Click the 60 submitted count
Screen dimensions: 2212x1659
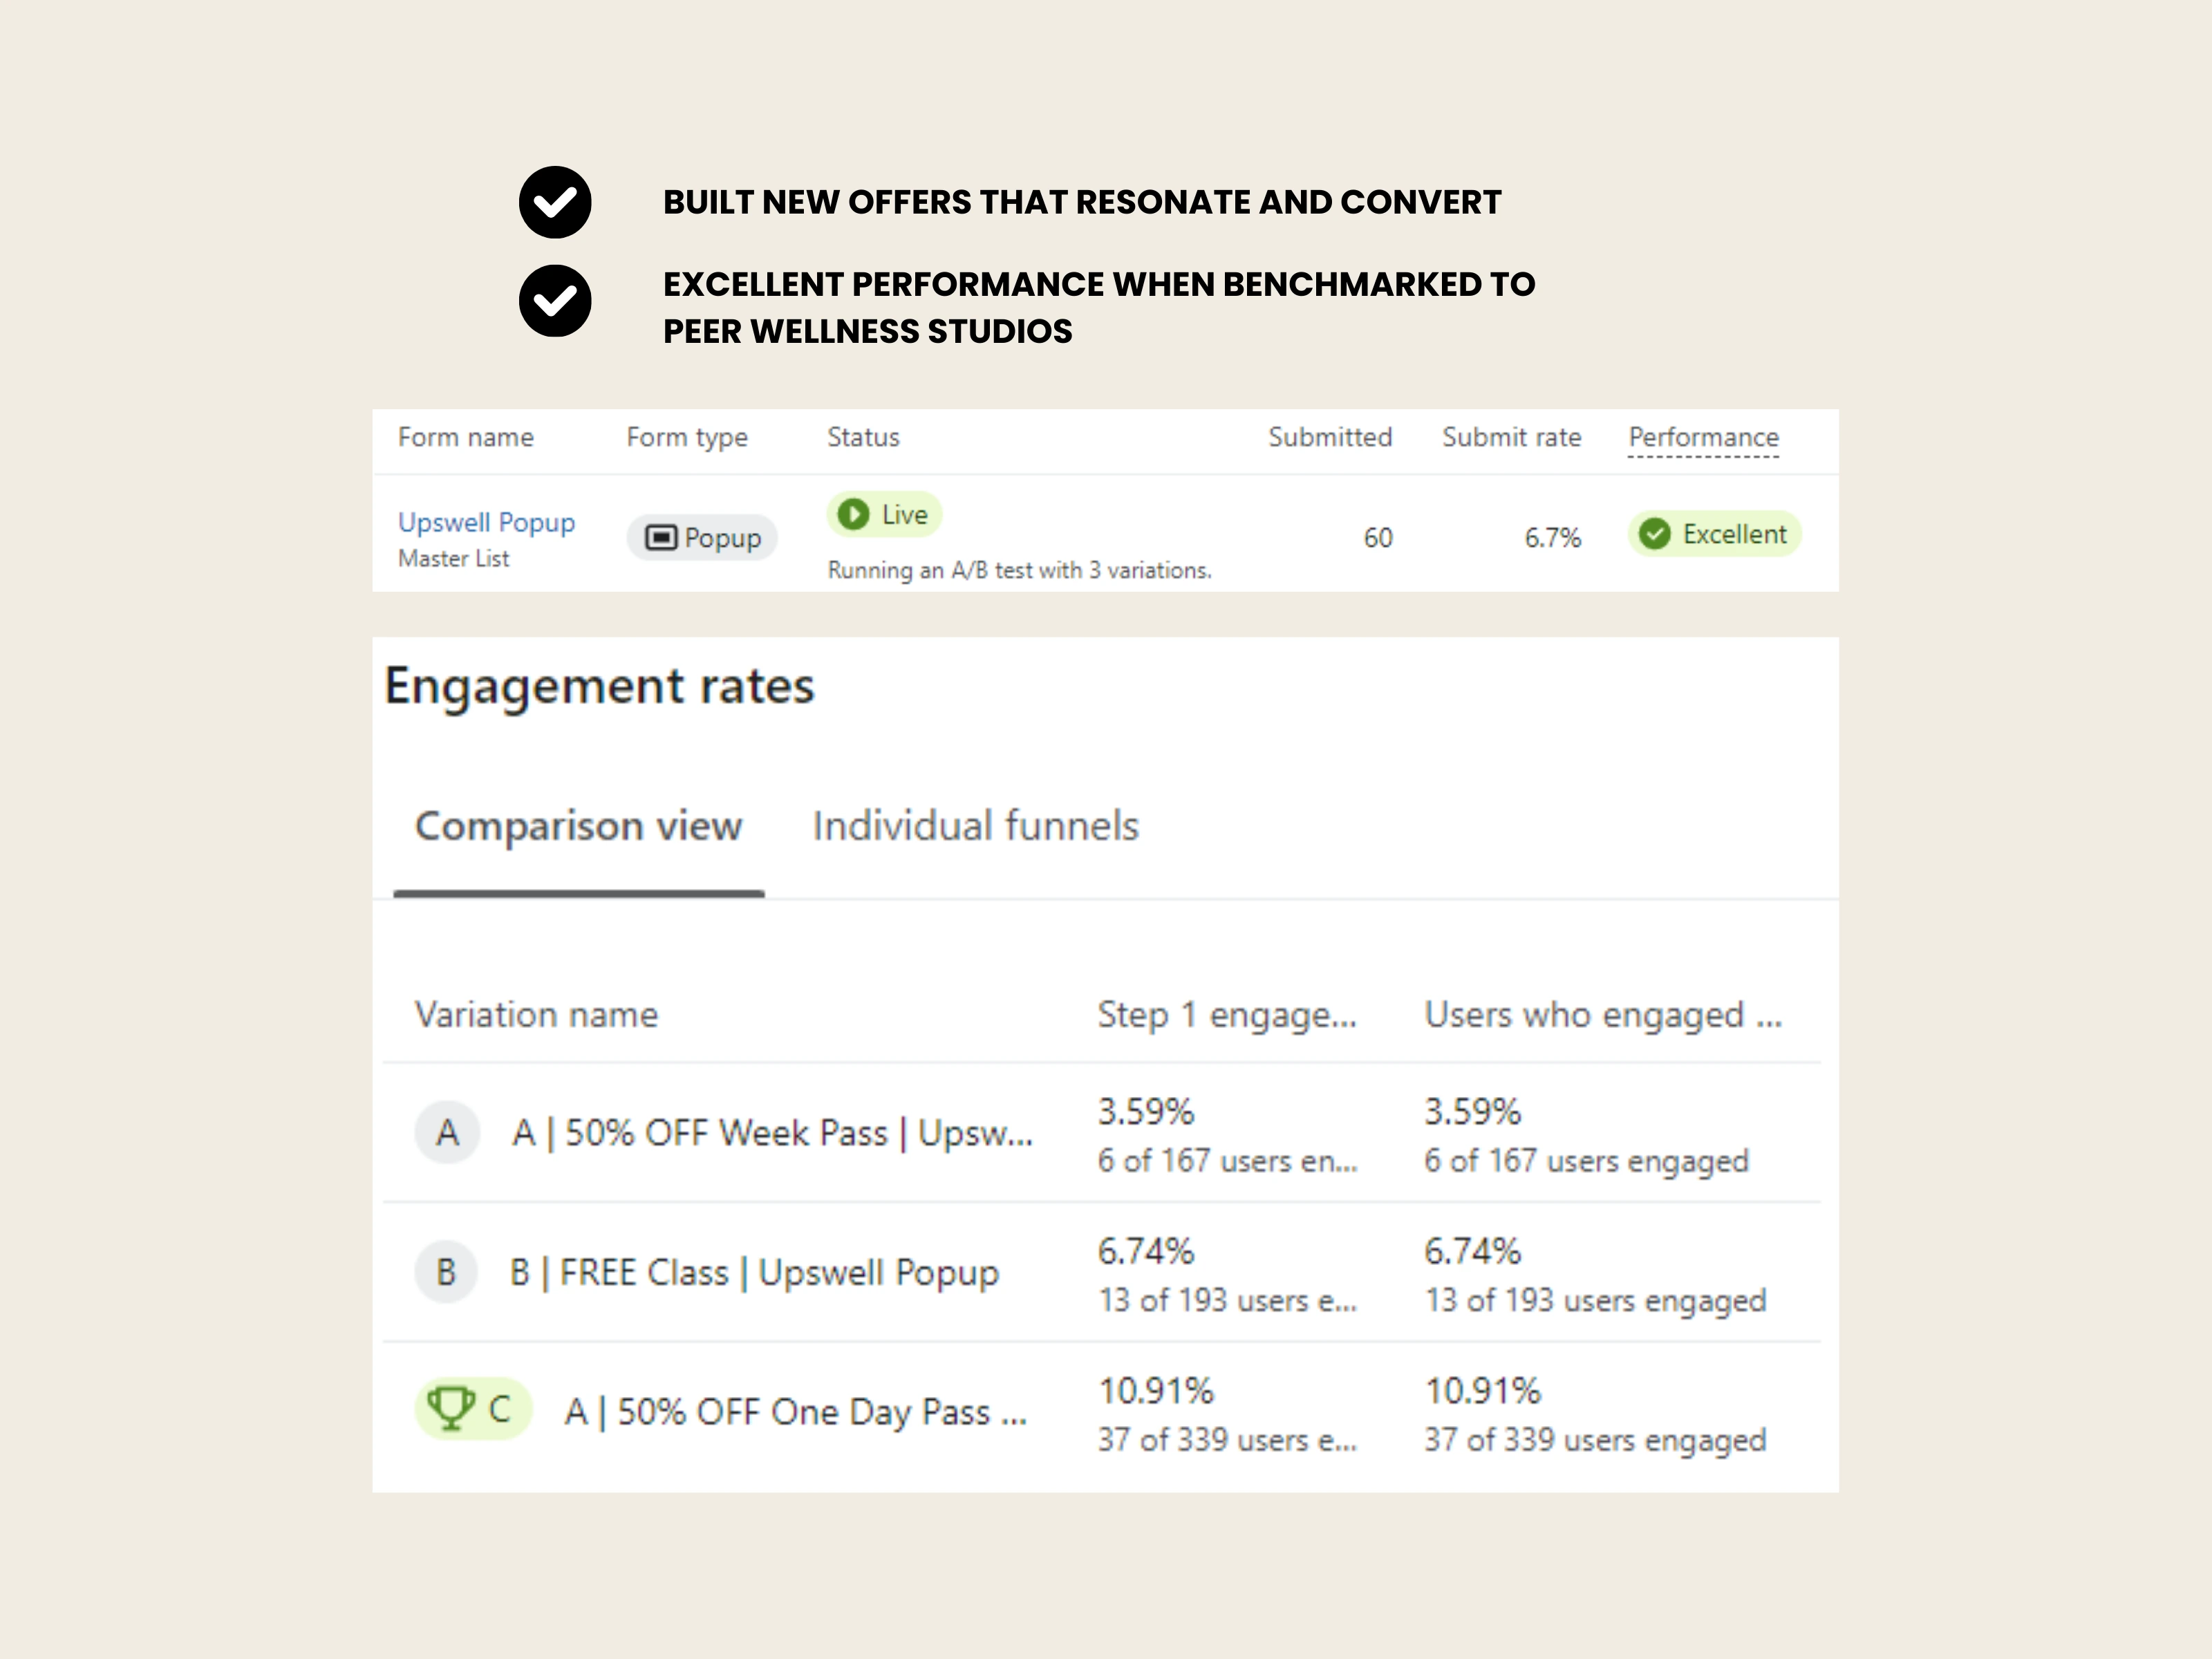click(1378, 538)
